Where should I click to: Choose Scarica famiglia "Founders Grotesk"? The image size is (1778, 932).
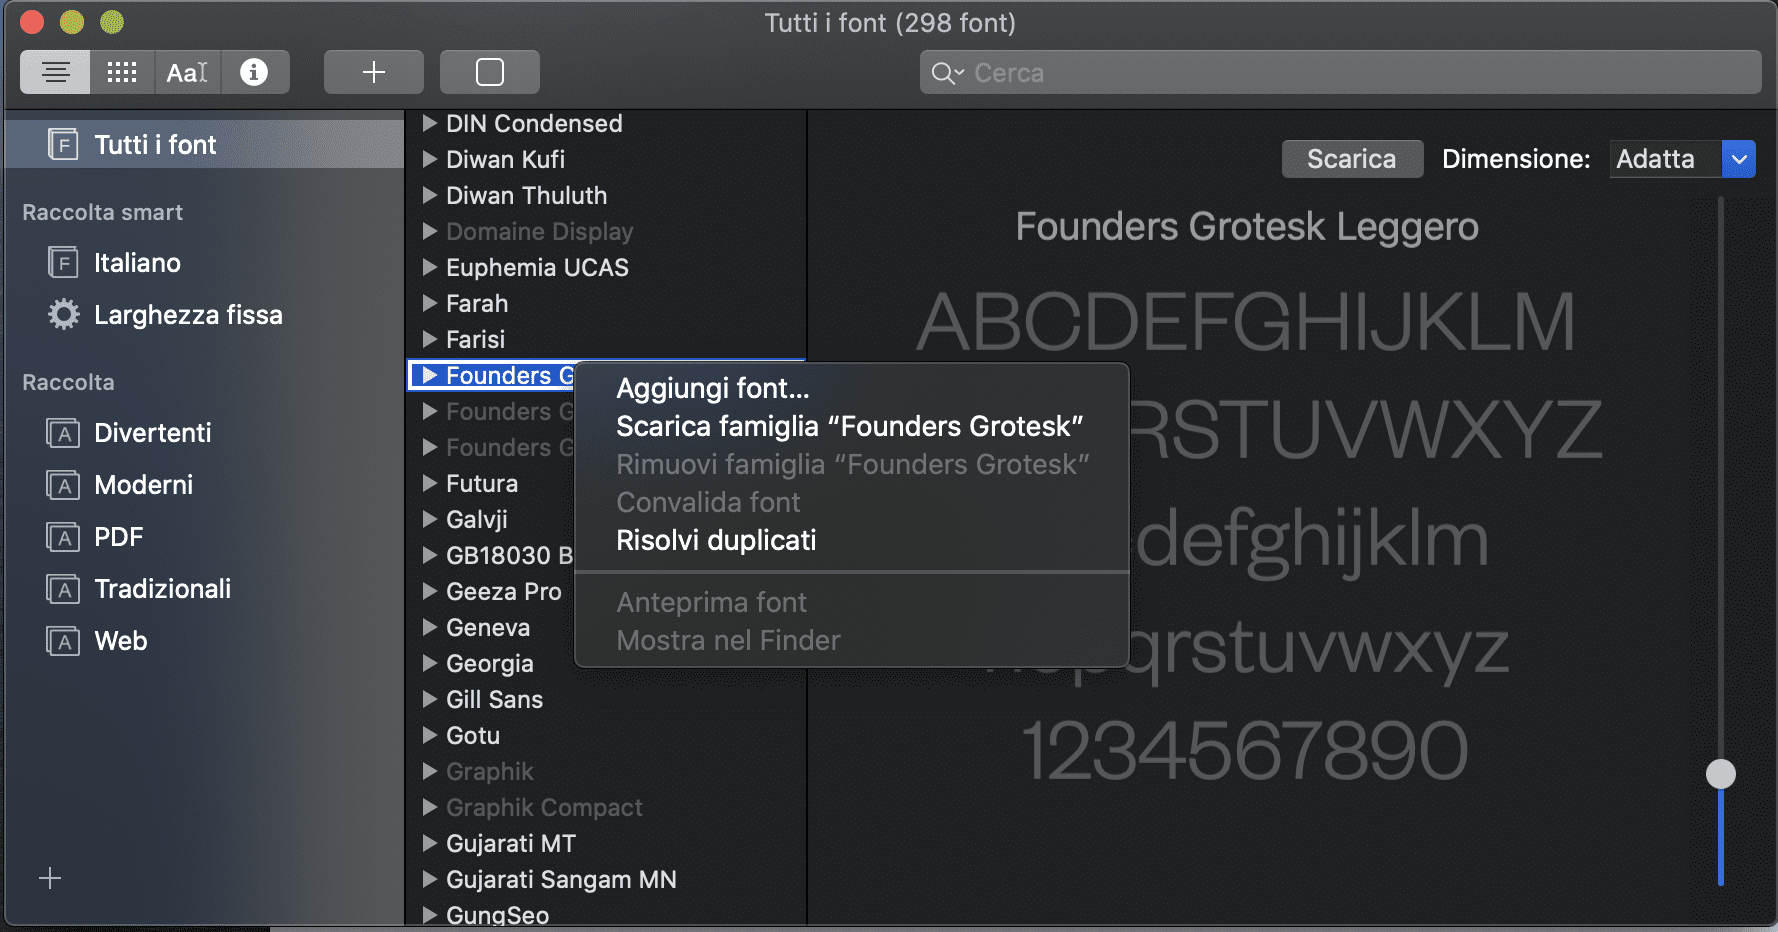[x=852, y=426]
